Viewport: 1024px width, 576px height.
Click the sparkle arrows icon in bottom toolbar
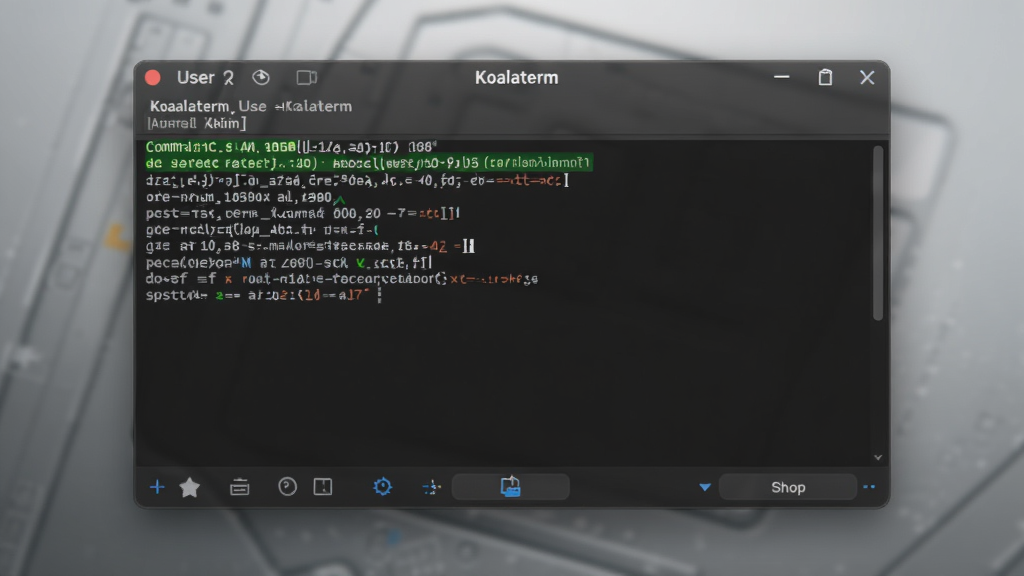point(432,487)
